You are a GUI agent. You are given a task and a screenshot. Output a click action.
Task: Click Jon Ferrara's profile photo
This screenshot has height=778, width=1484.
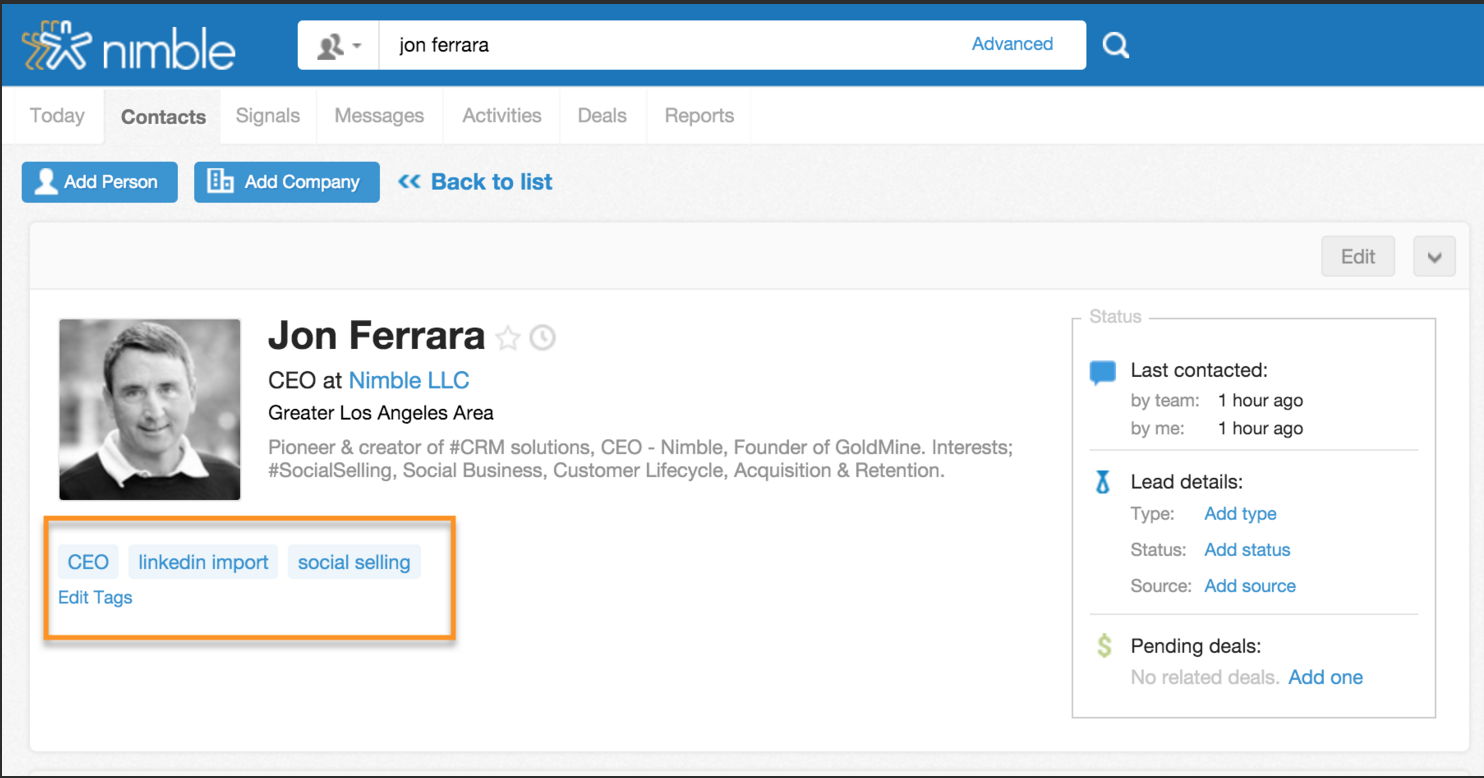[x=150, y=409]
